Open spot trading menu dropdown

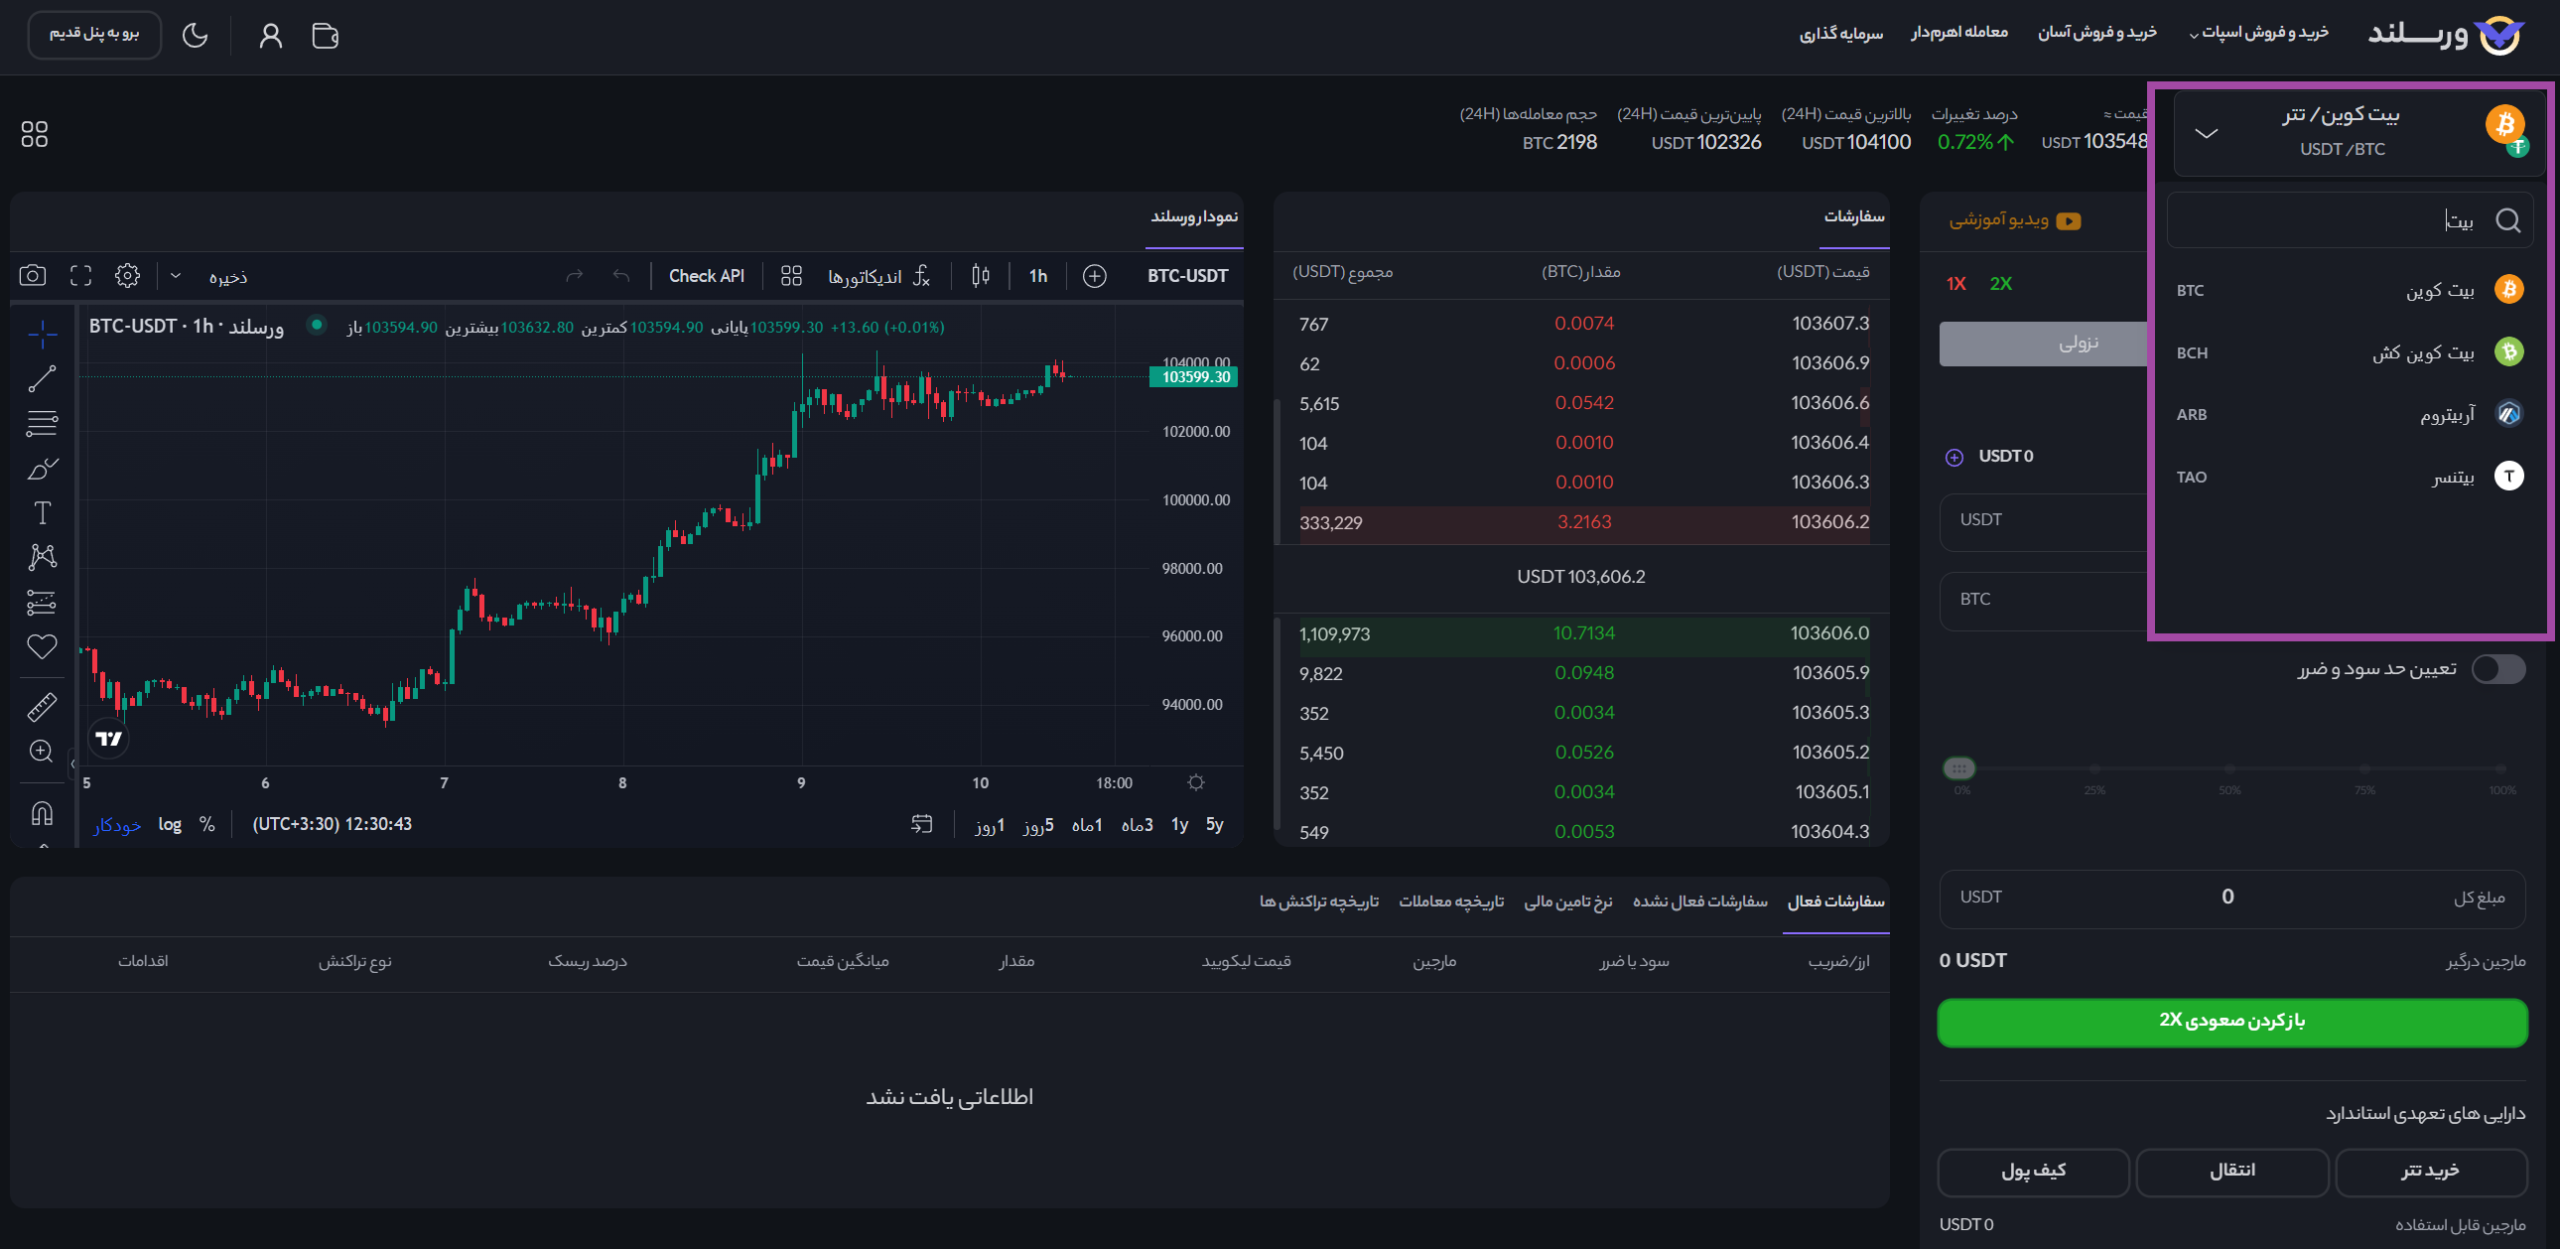(2259, 33)
